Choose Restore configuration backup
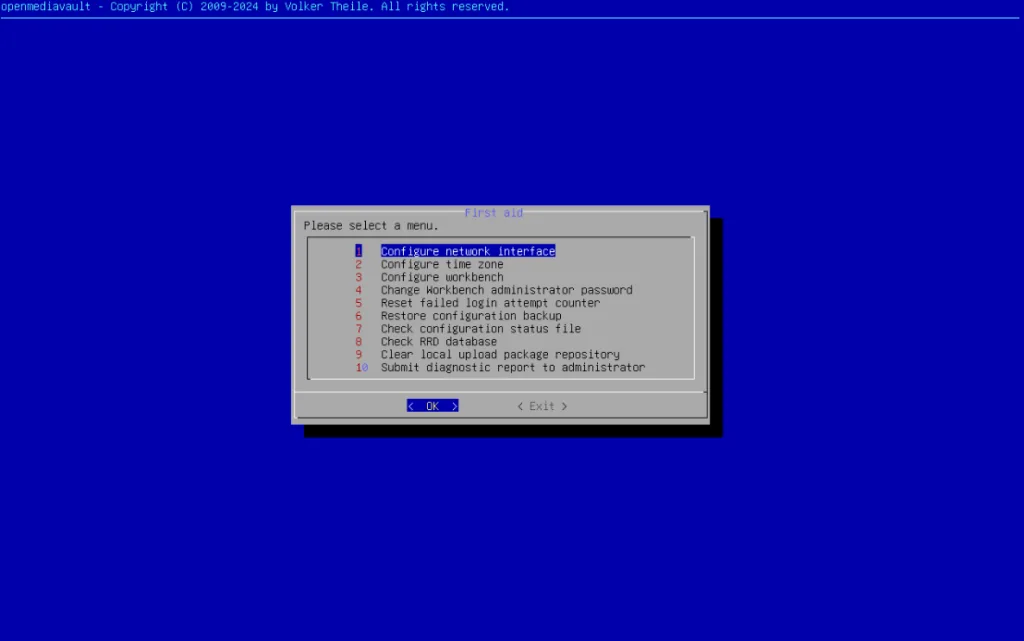1024x641 pixels. click(x=471, y=316)
